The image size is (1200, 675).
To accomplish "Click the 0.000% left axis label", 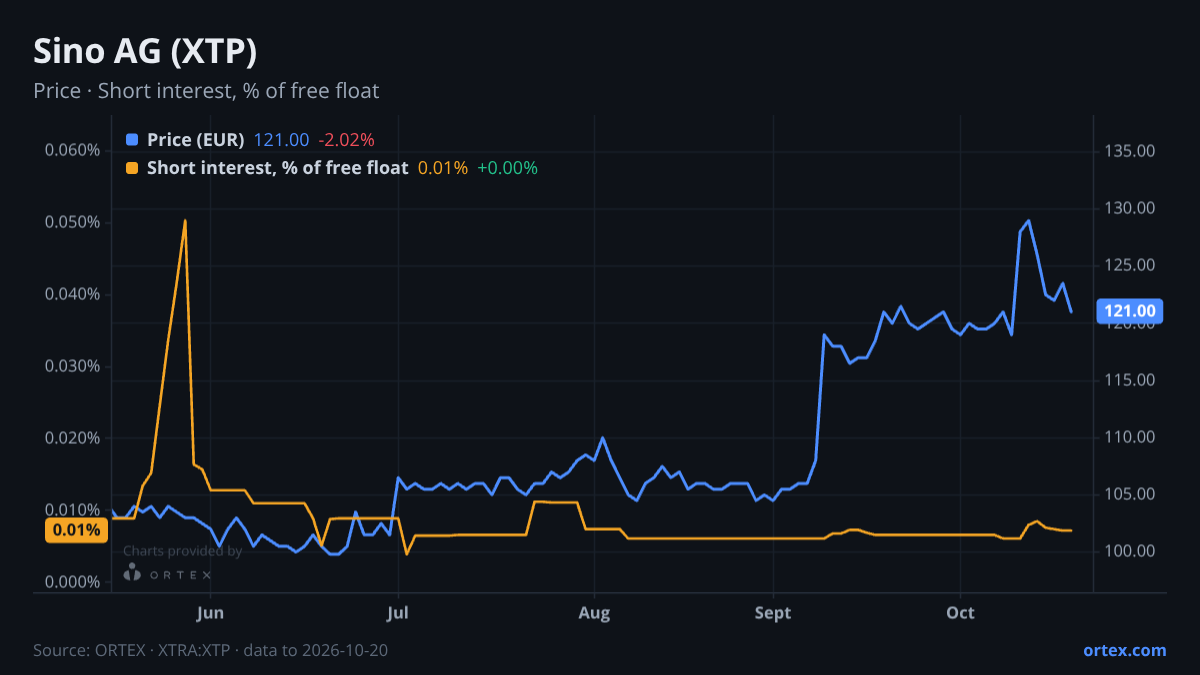I will 73,582.
